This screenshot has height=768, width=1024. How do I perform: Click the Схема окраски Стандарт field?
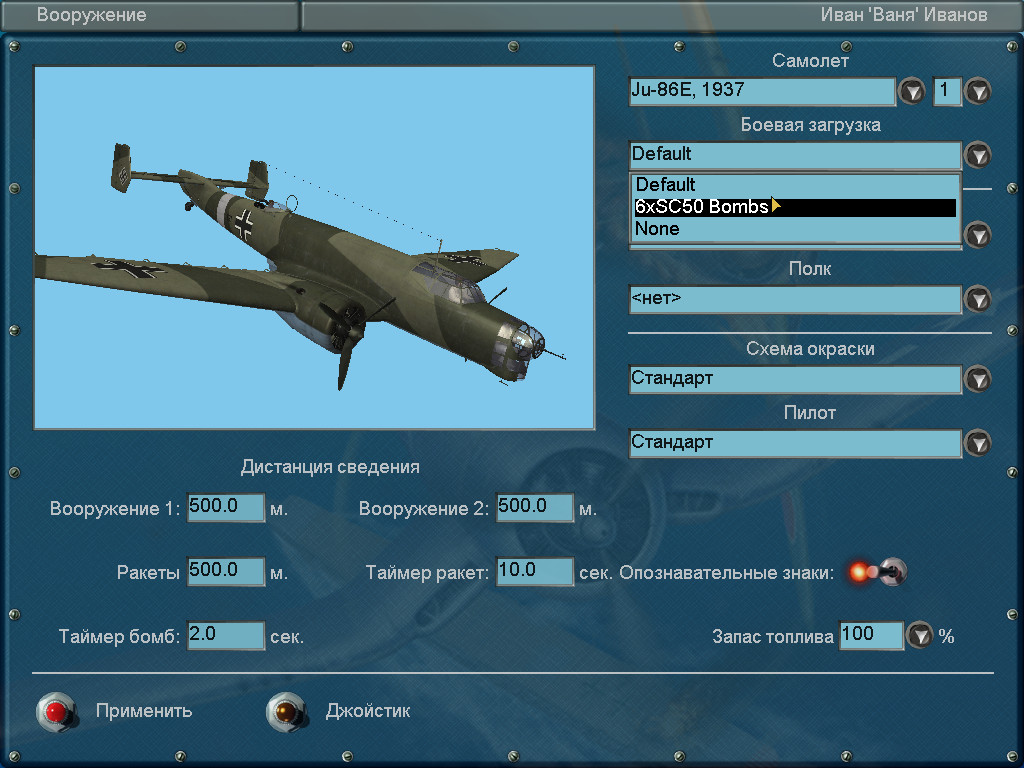click(x=795, y=379)
